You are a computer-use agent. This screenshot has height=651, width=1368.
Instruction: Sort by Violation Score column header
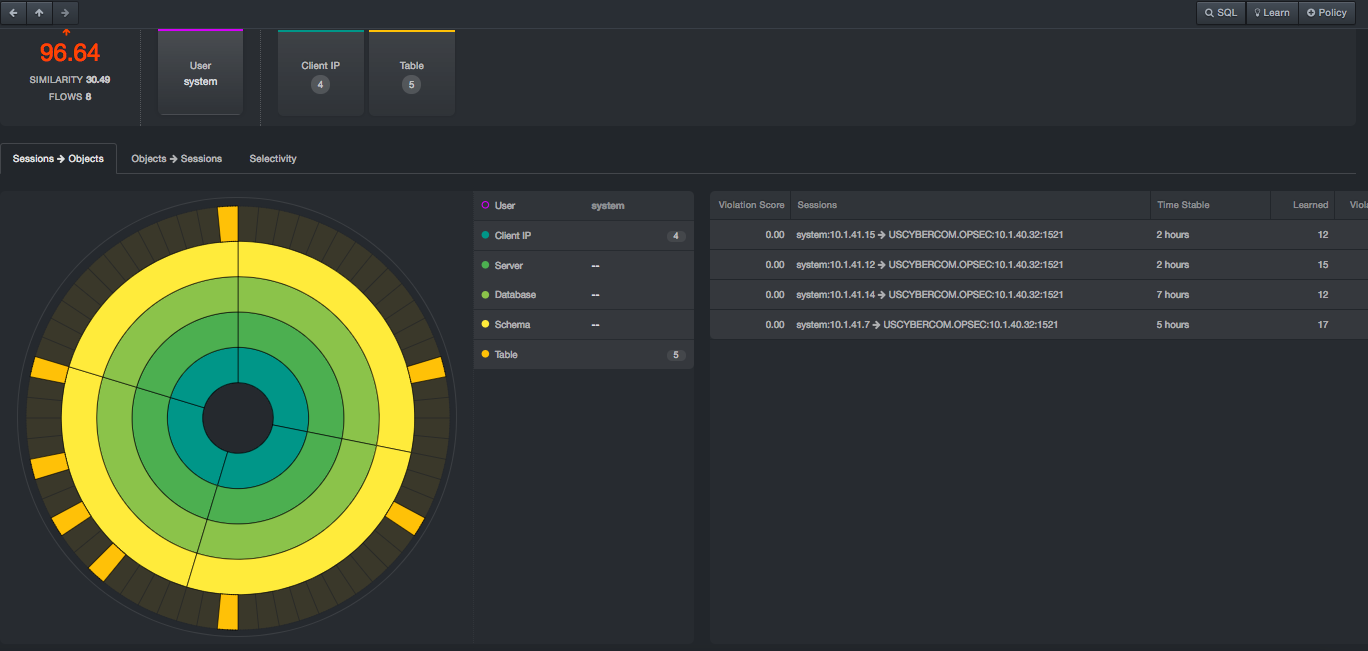pyautogui.click(x=750, y=205)
